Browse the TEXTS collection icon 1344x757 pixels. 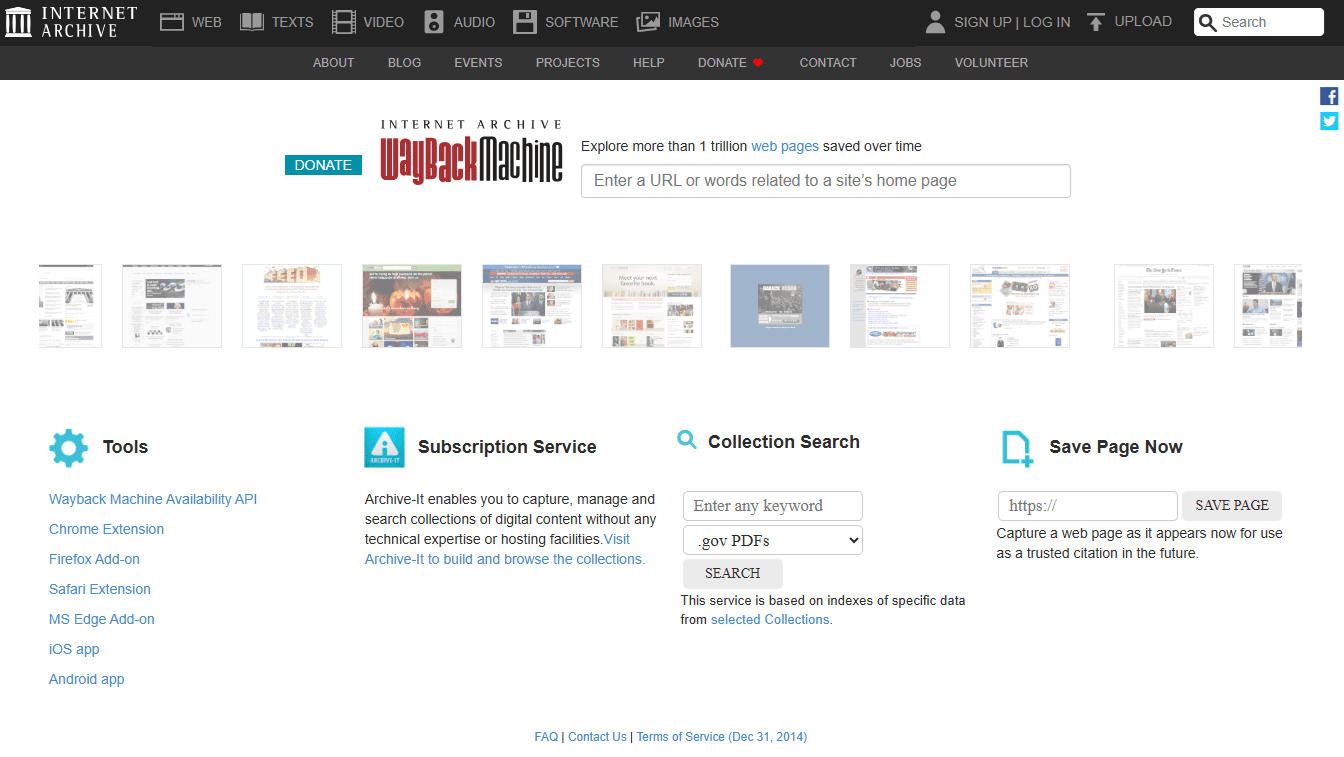tap(251, 21)
